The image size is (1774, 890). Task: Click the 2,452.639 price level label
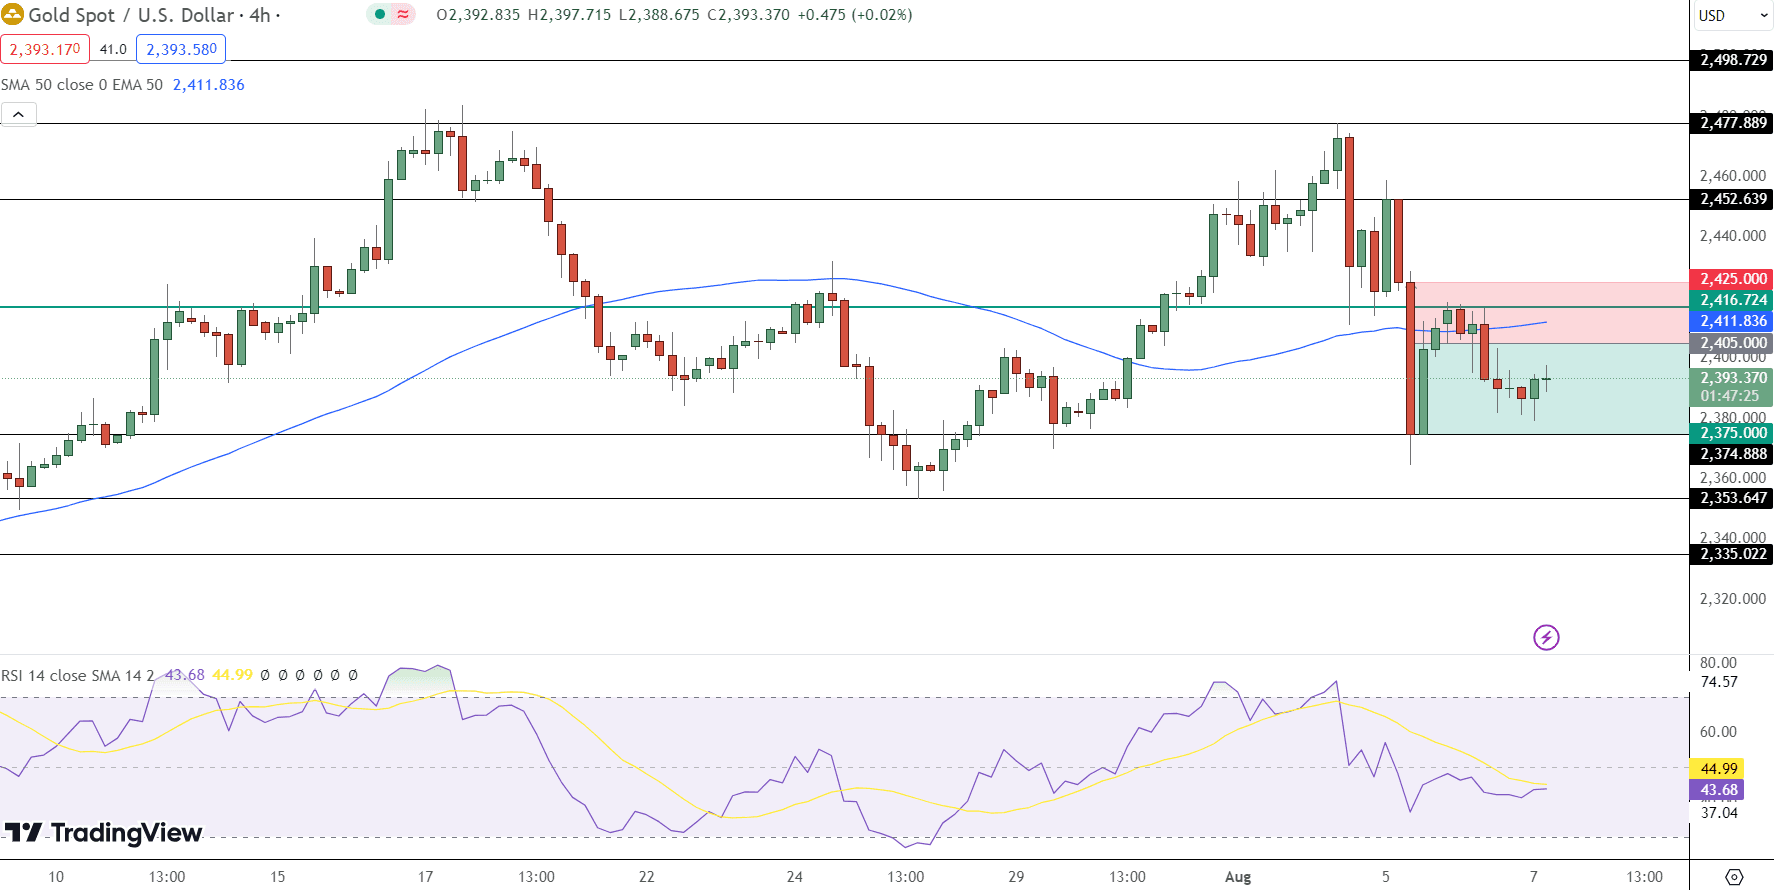click(x=1733, y=199)
